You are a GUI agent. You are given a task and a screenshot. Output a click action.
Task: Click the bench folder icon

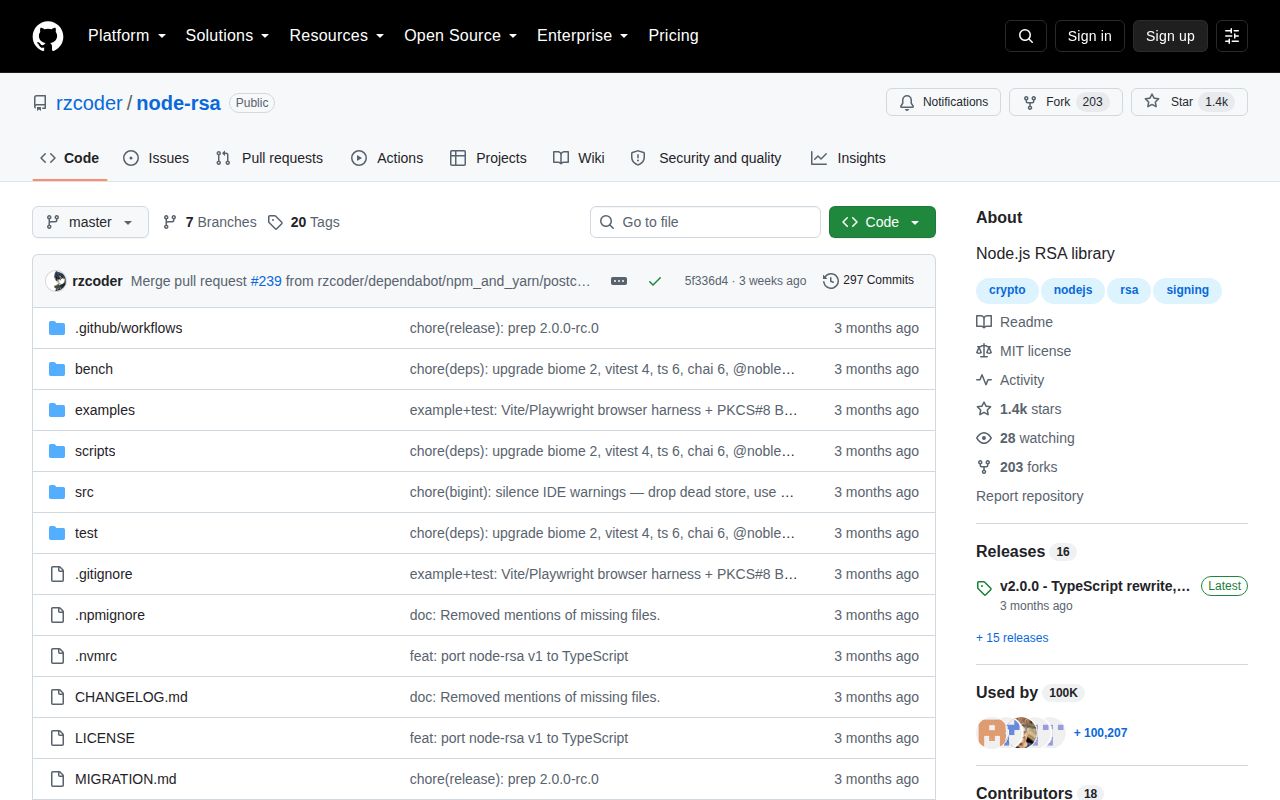57,369
